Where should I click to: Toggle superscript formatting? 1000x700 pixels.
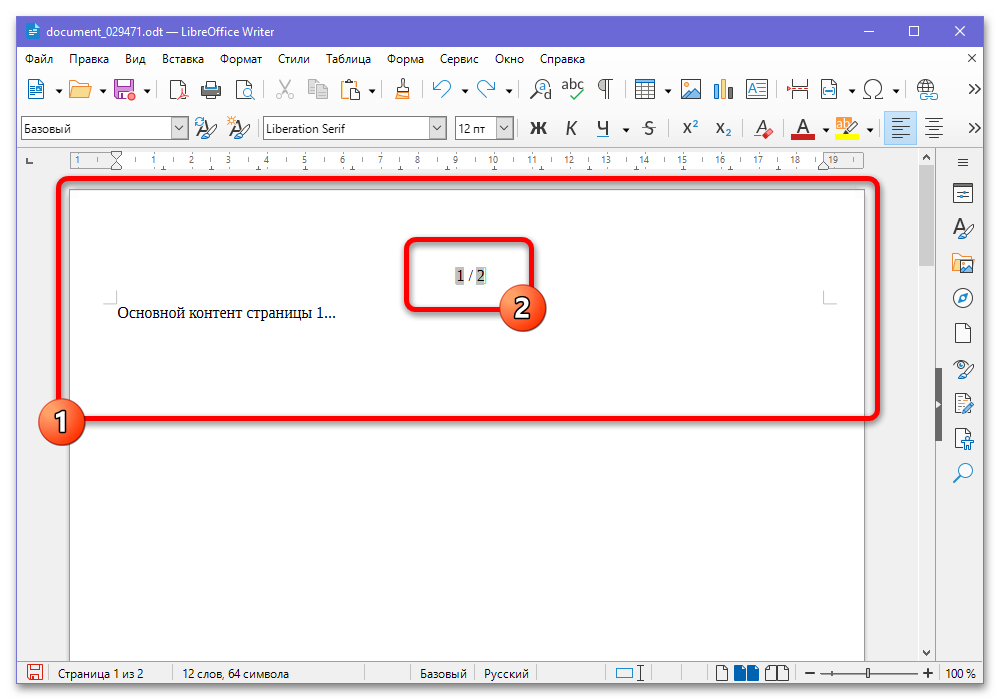pos(690,129)
